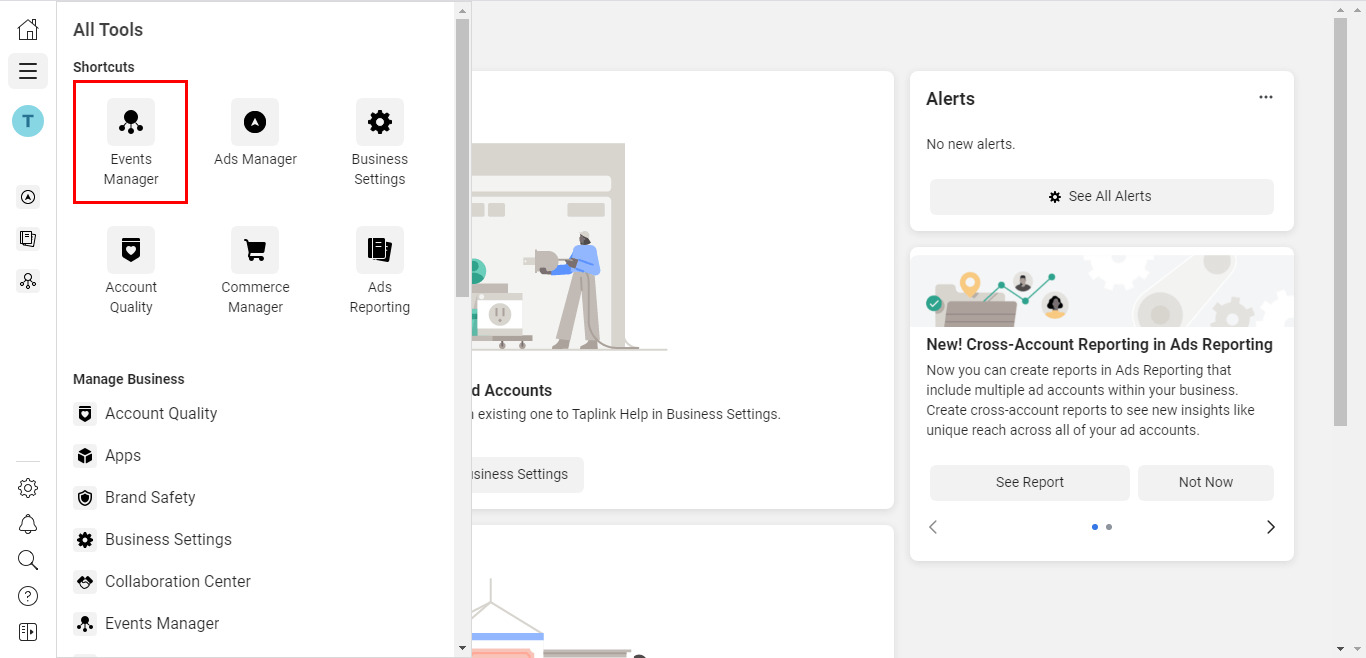
Task: Open Commerce Manager cart shortcut
Action: [255, 250]
